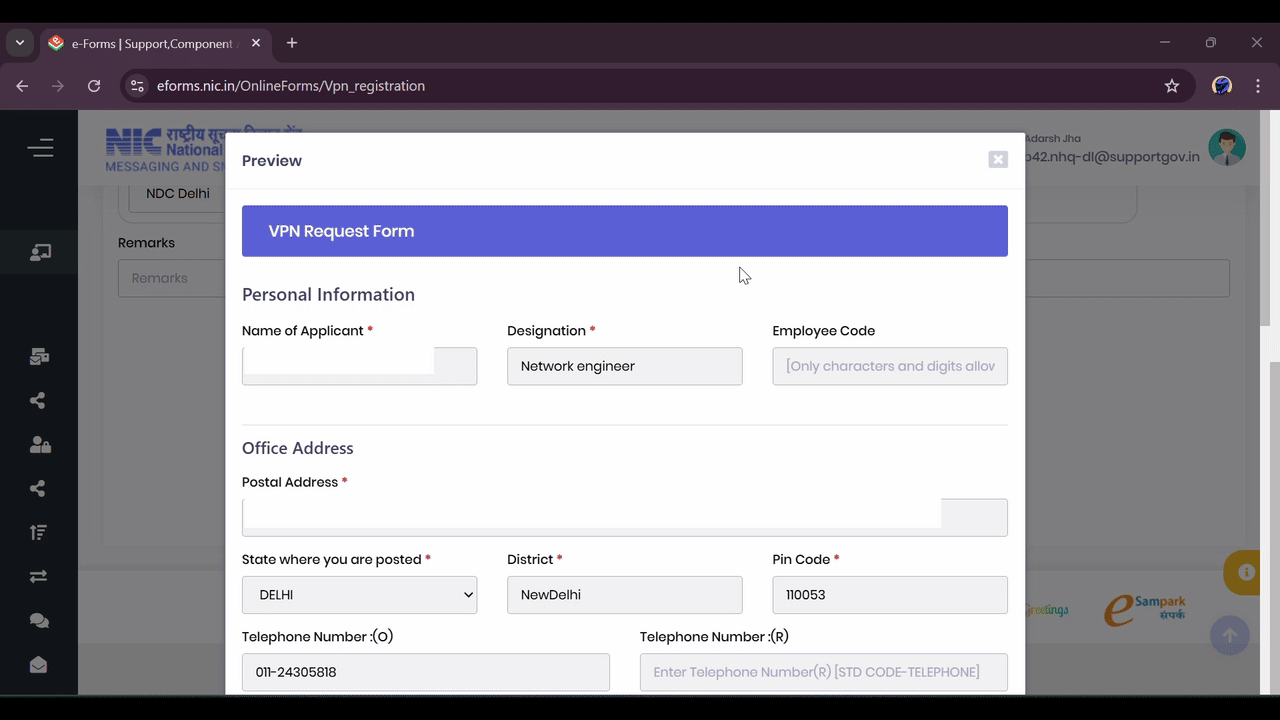
Task: Bookmark the page with the star icon
Action: point(1171,85)
